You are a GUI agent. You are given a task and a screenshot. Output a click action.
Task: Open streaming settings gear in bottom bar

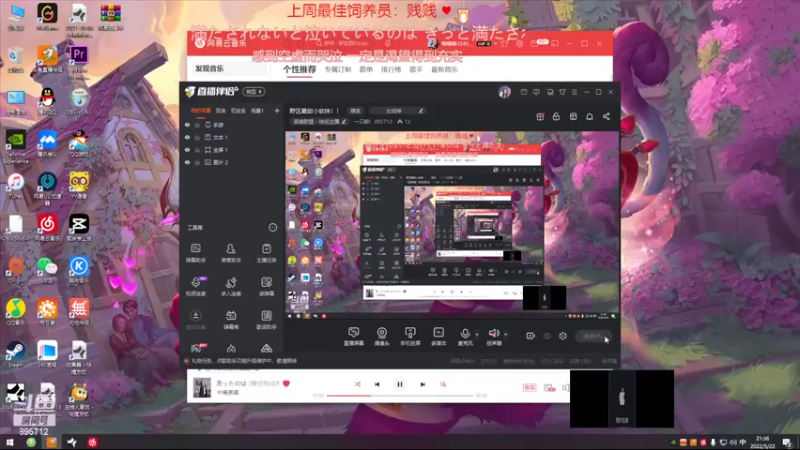(x=563, y=336)
